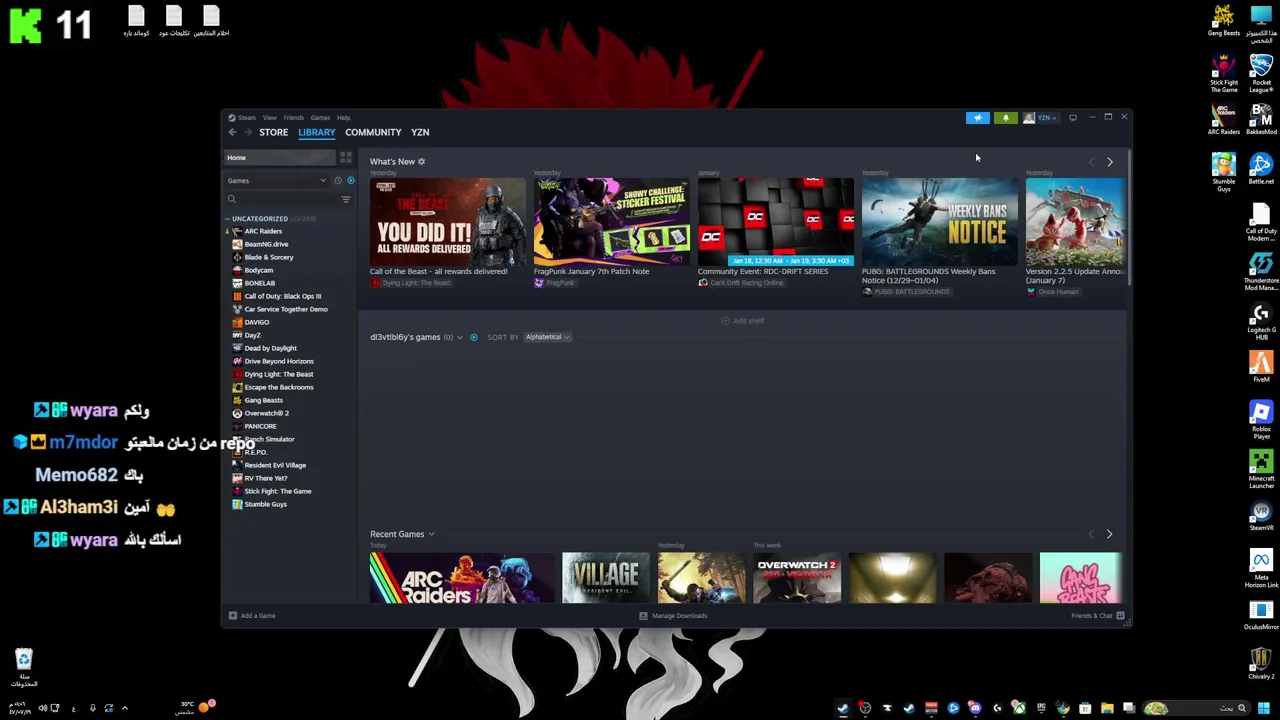Select Call of Duty: Black Ops III

283,296
